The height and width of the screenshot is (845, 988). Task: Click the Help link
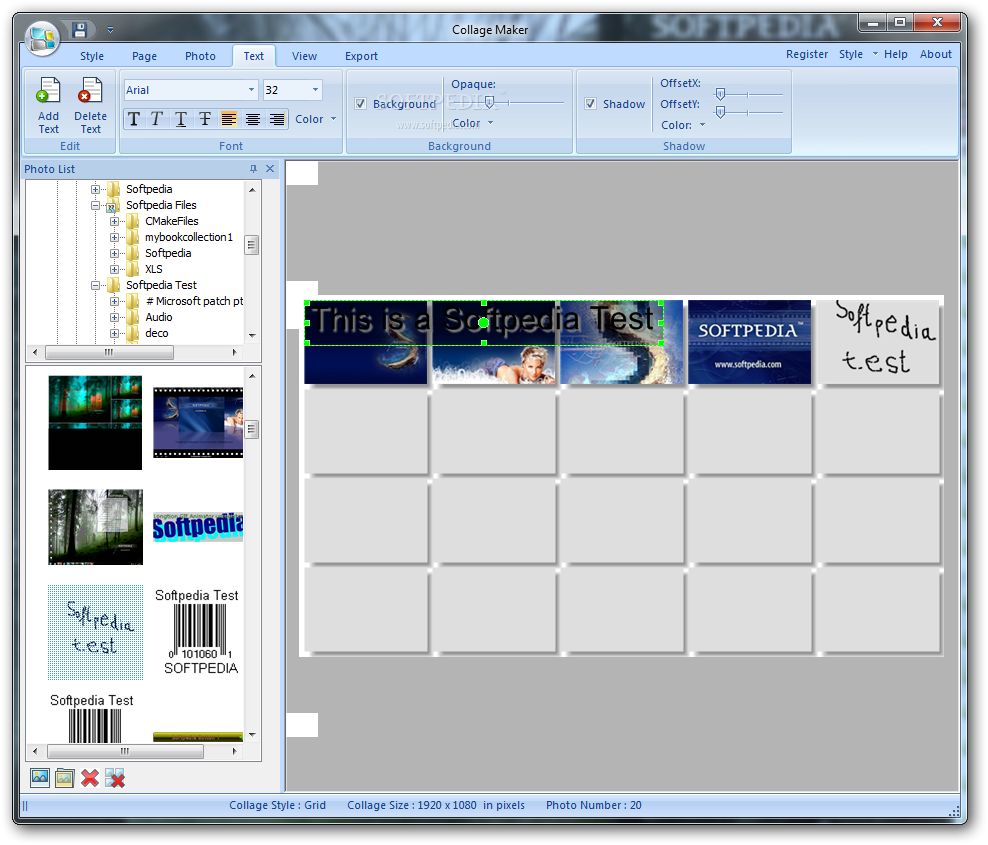point(895,54)
